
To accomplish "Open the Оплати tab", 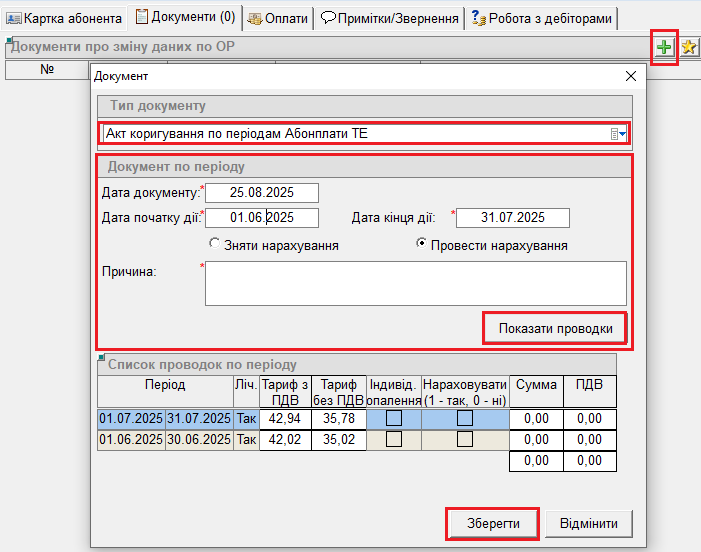I will [276, 18].
